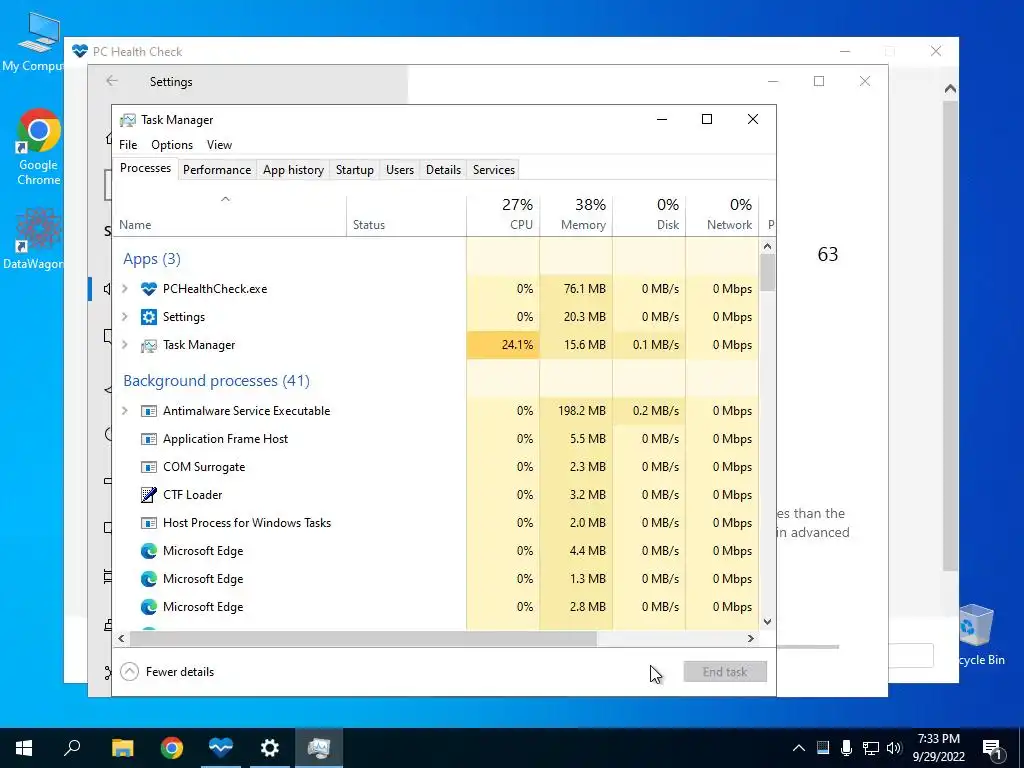1024x768 pixels.
Task: Click the CTF Loader pen icon
Action: click(149, 494)
